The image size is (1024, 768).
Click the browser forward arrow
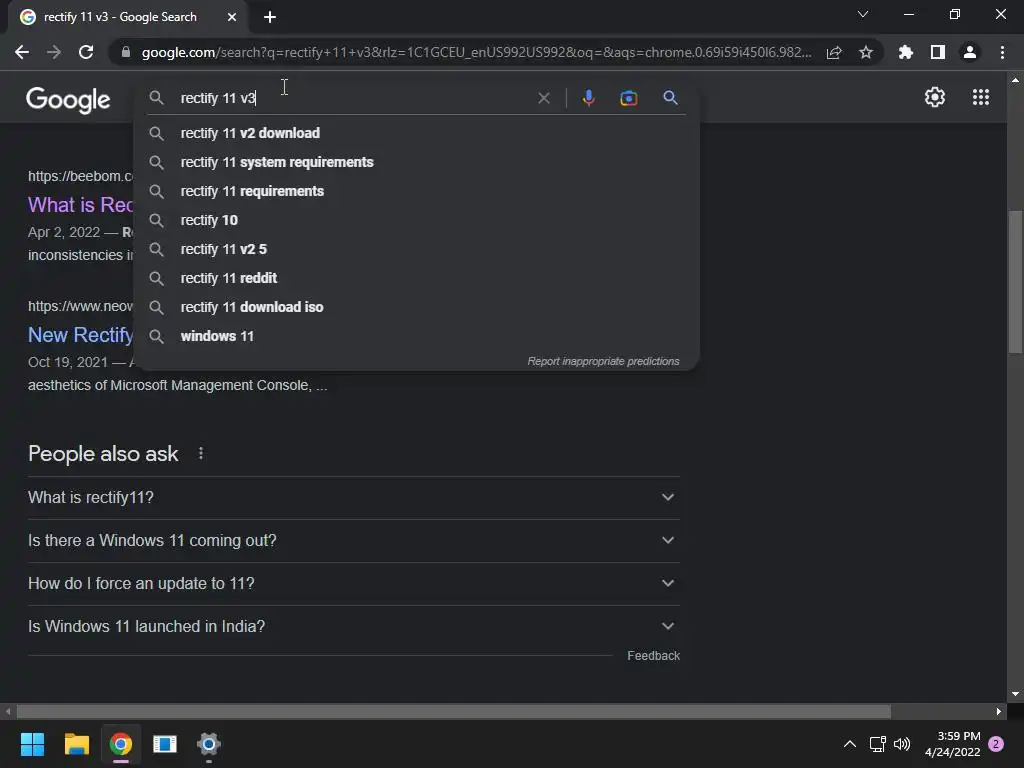click(54, 52)
